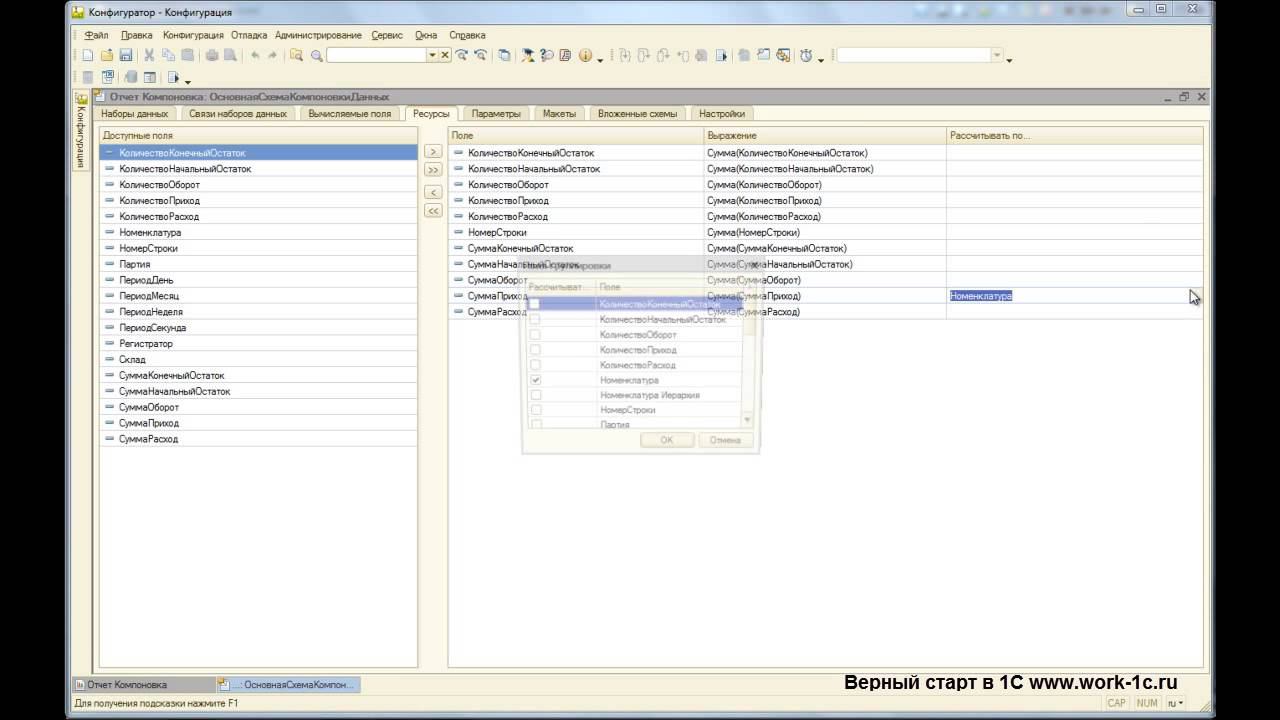Check the Номенклатура Иерархия checkbox
The width and height of the screenshot is (1280, 720).
click(x=536, y=395)
